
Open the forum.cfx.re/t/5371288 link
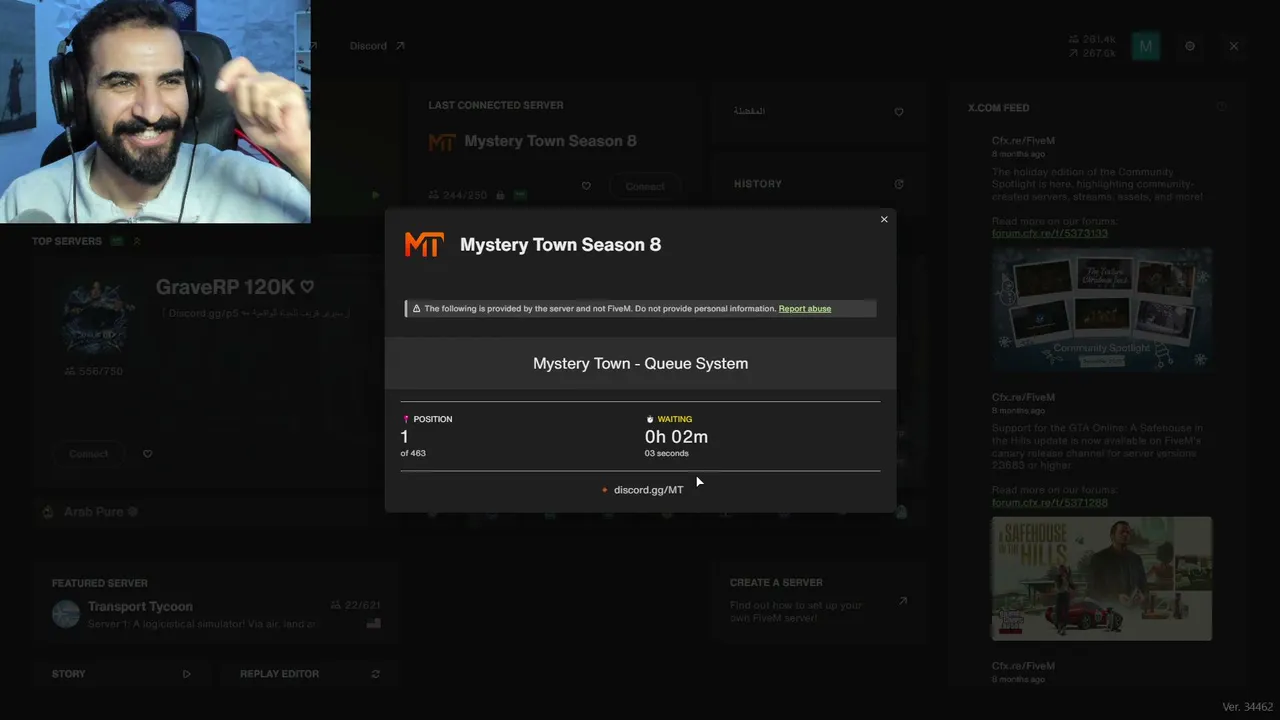1050,502
